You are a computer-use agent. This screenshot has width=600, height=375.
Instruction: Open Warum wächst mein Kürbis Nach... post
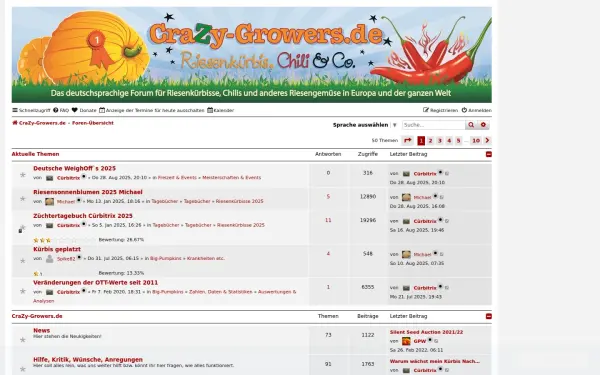pyautogui.click(x=435, y=361)
